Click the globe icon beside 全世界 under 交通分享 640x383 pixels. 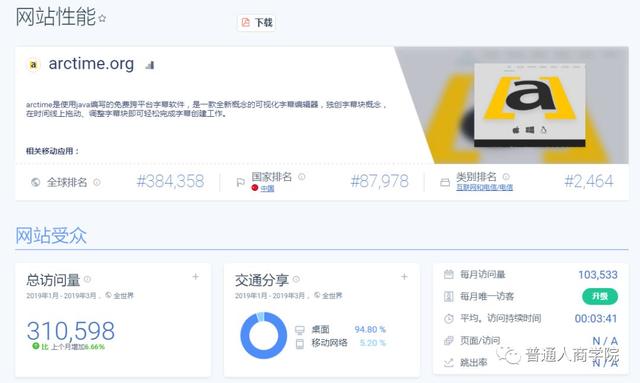(x=317, y=295)
